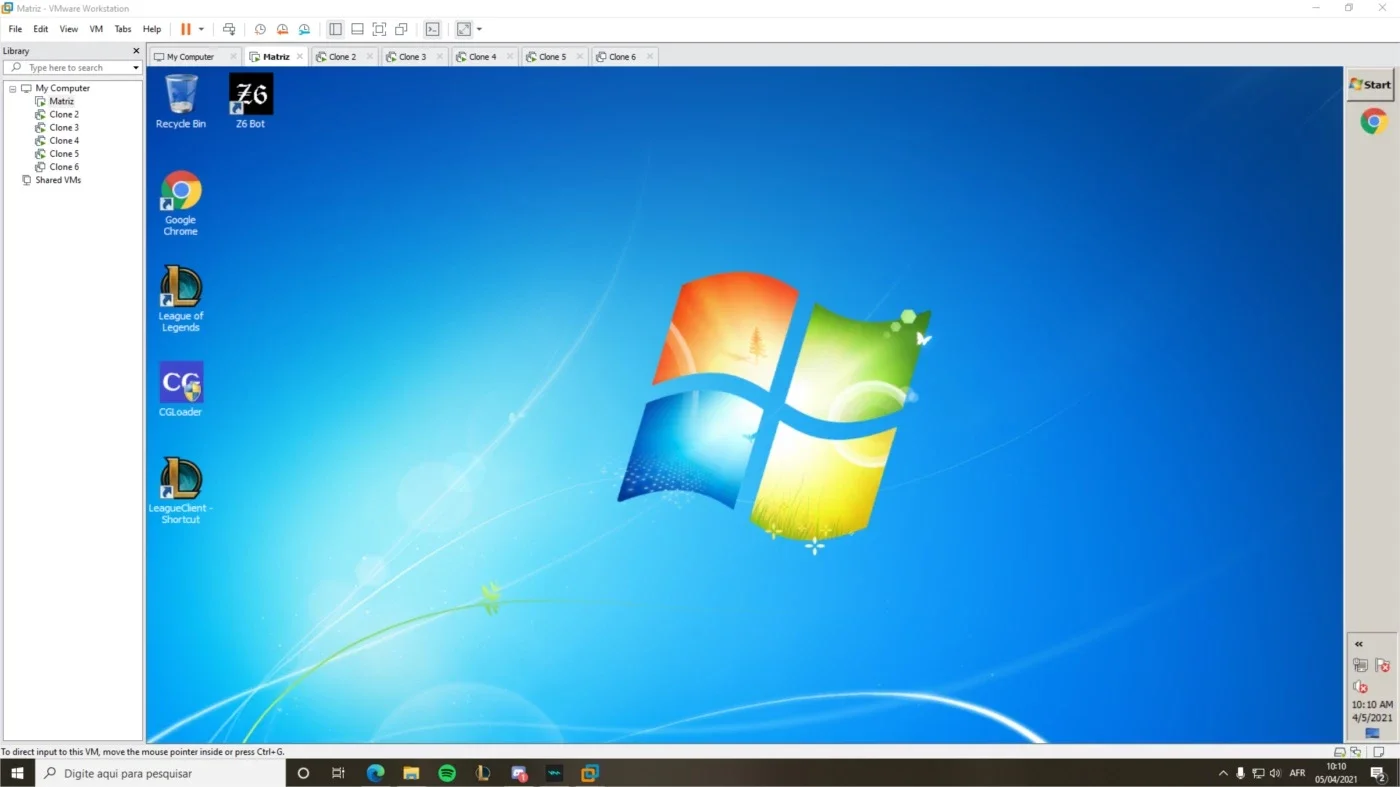Open the console view toolbar icon

pos(432,29)
